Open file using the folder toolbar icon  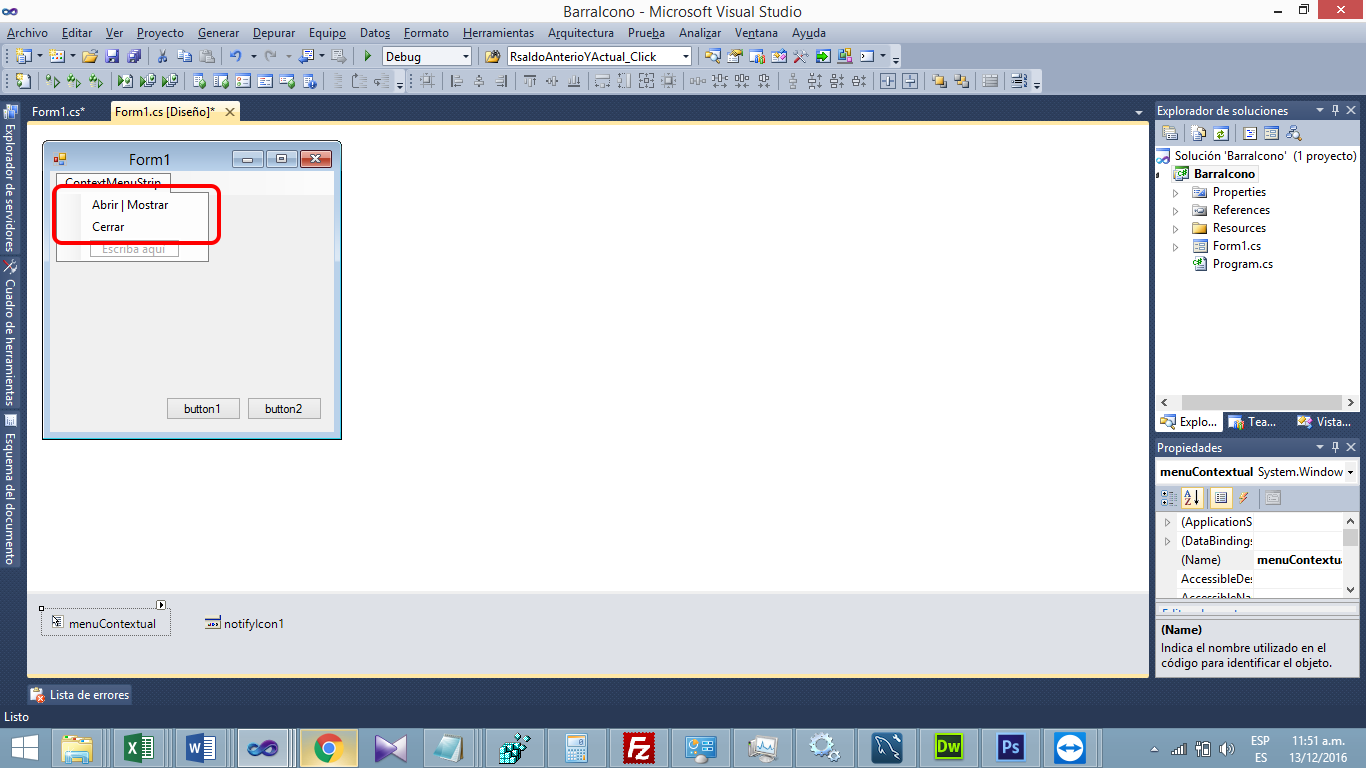click(90, 57)
